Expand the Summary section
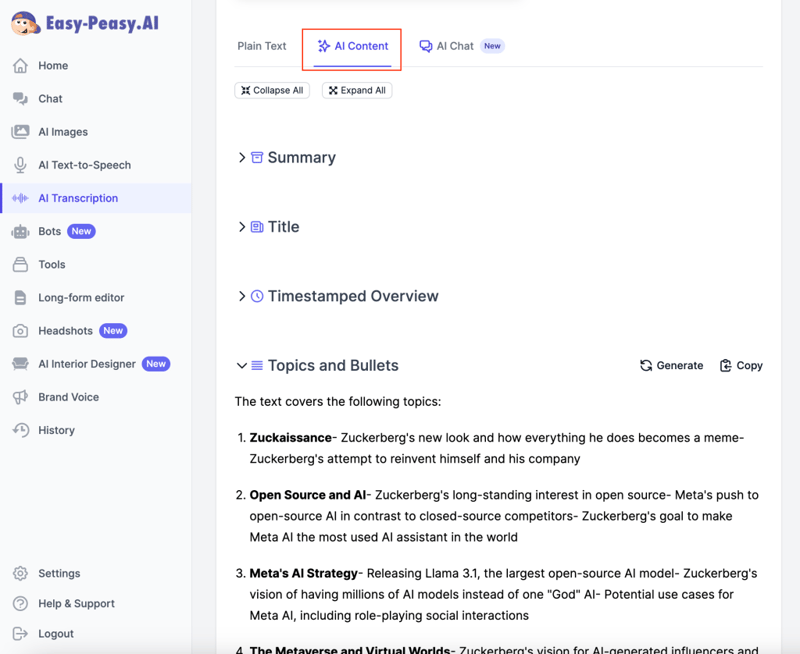Image resolution: width=800 pixels, height=654 pixels. point(242,158)
